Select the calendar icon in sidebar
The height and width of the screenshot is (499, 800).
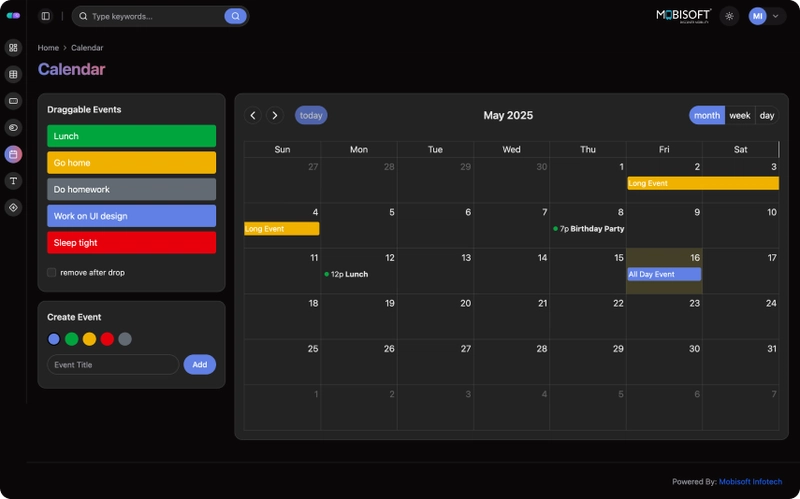pyautogui.click(x=13, y=154)
